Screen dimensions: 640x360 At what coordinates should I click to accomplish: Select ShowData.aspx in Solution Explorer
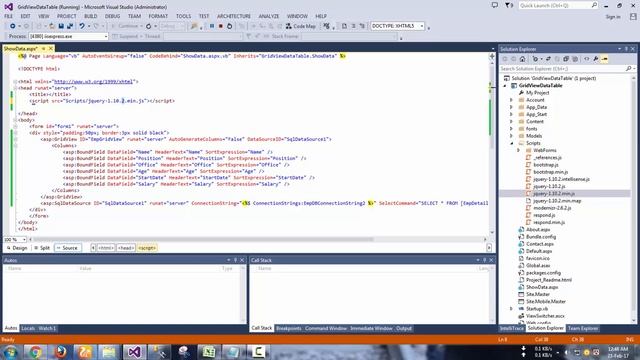pos(542,287)
